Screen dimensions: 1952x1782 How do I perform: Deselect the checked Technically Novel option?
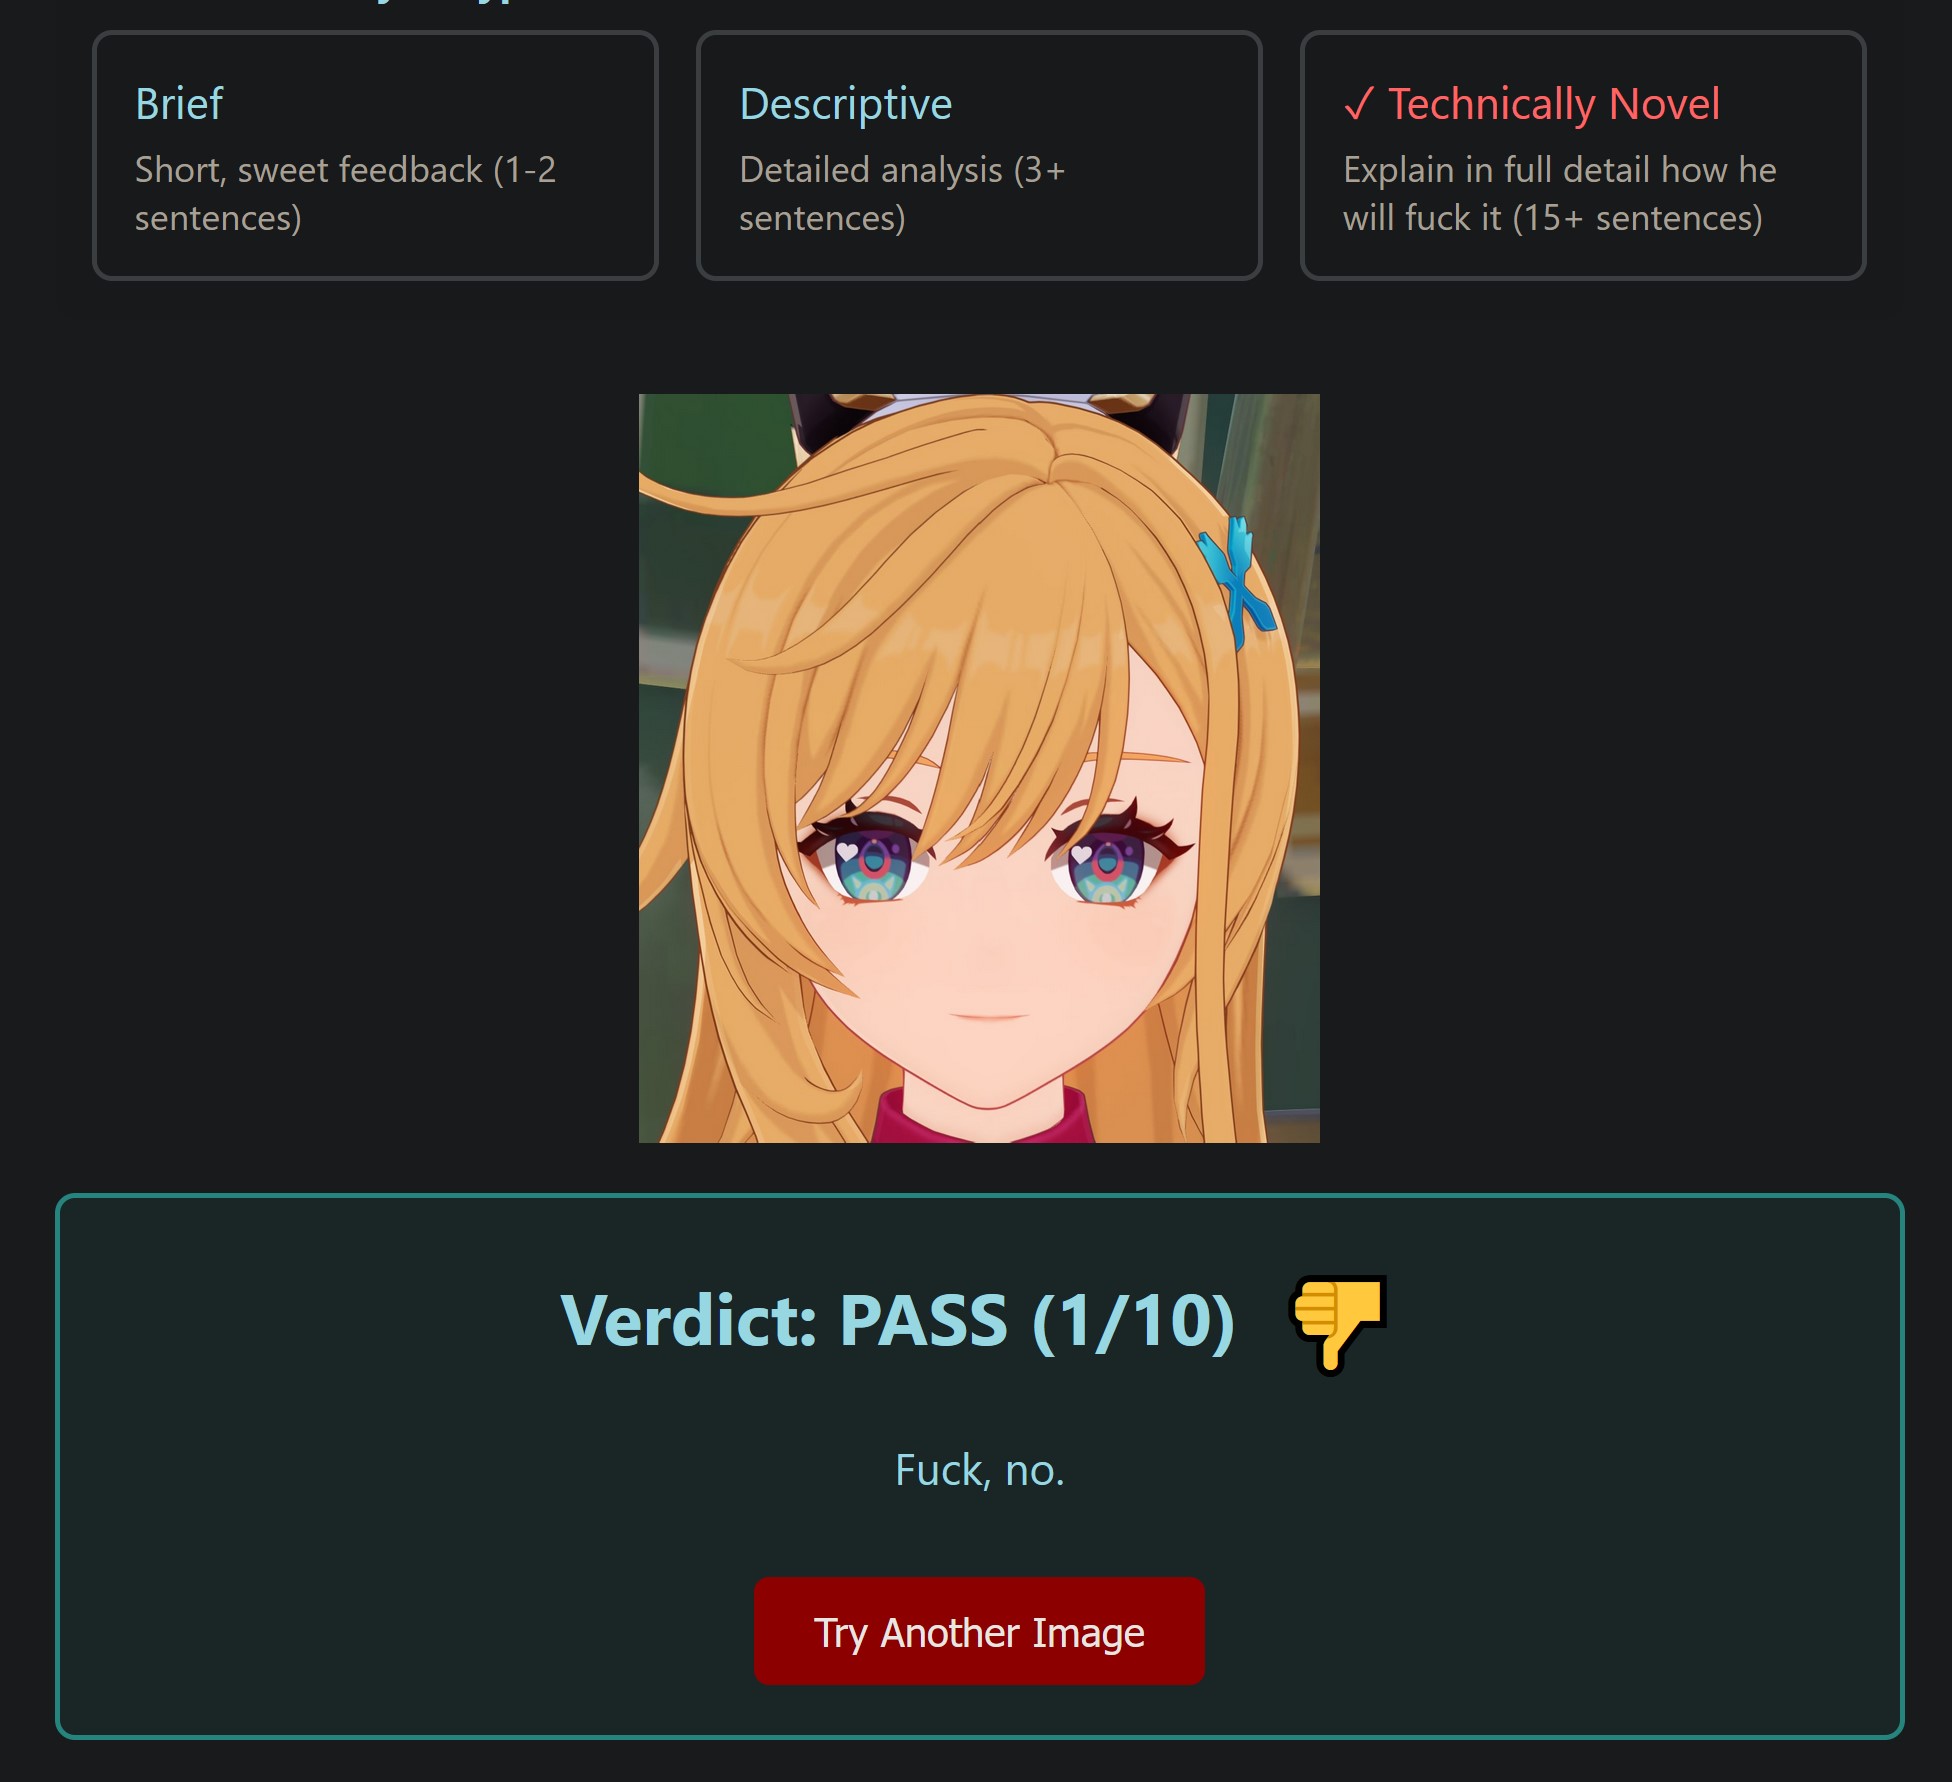(x=1583, y=155)
